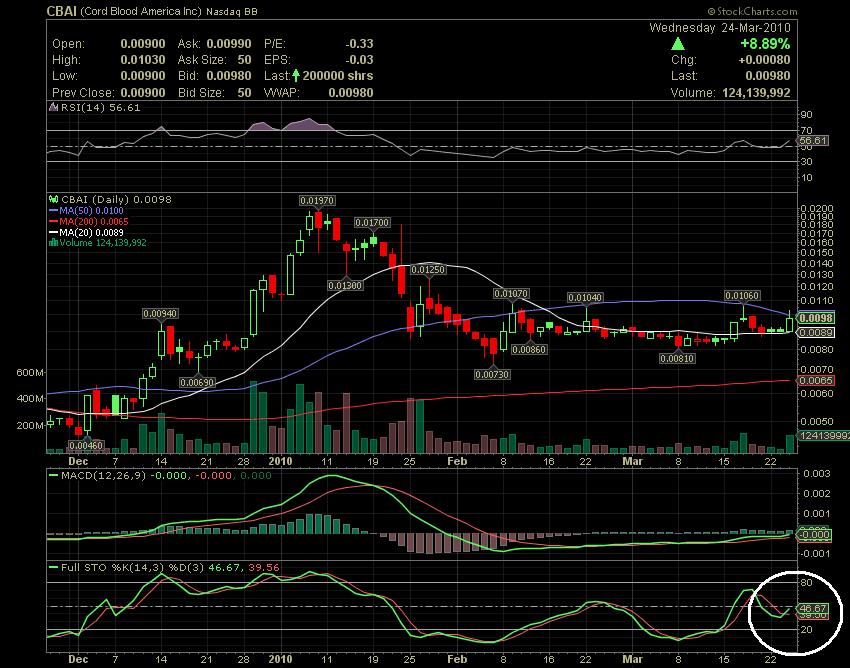850x668 pixels.
Task: Click the 0.00730 price label
Action: [492, 374]
